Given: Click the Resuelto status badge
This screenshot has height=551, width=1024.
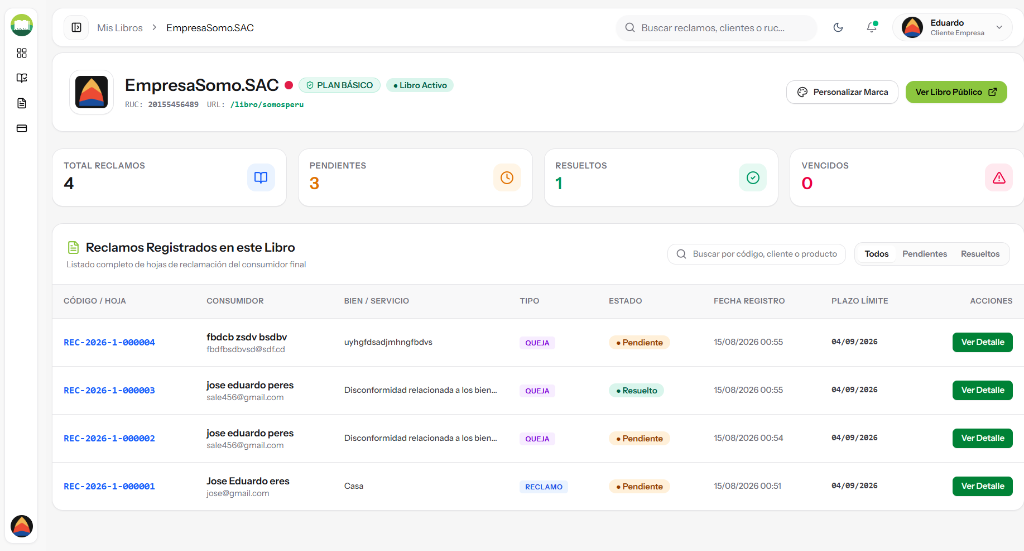Looking at the screenshot, I should click(x=637, y=390).
